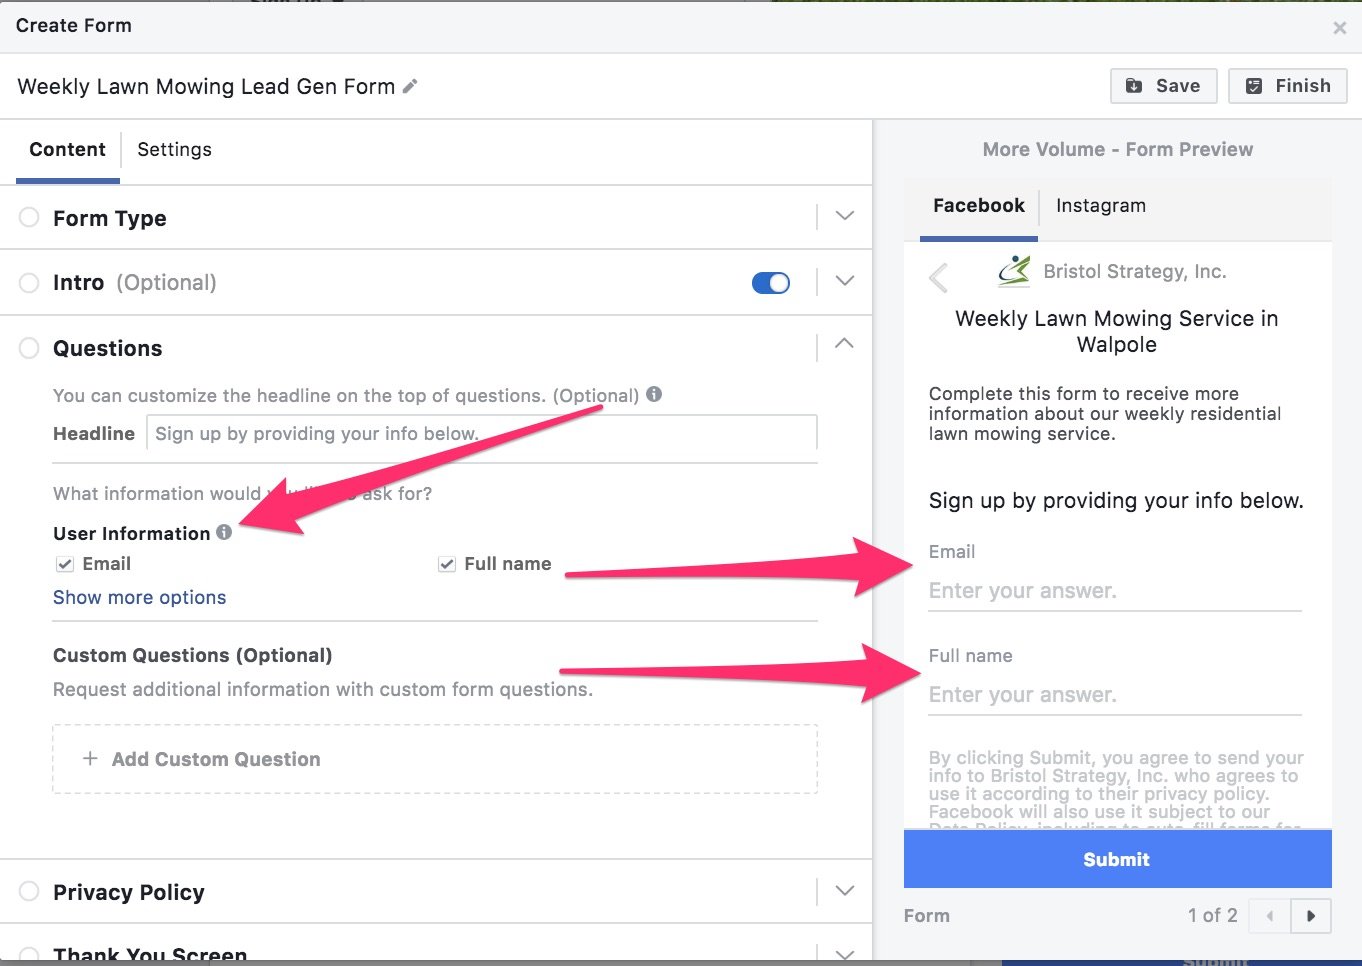Select the Privacy Policy section circle

tap(29, 891)
